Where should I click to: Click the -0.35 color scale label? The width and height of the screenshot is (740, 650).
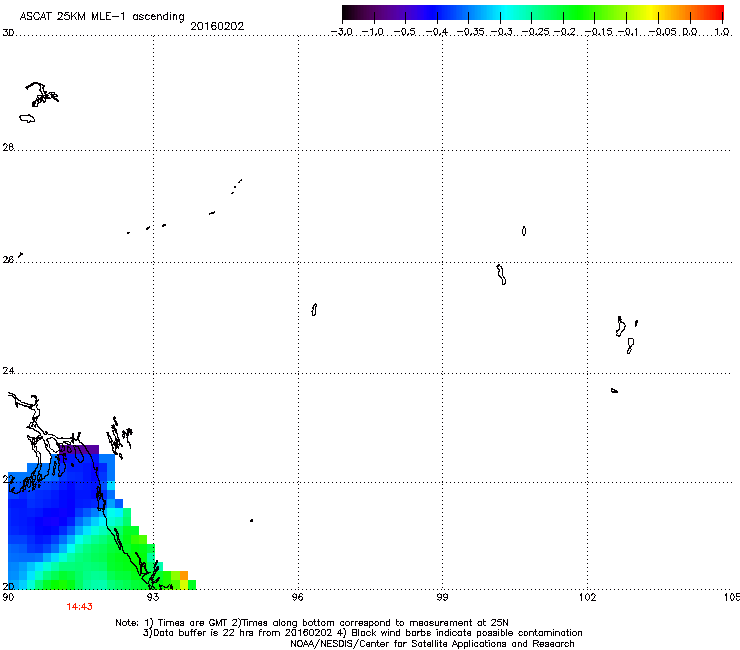coord(469,32)
